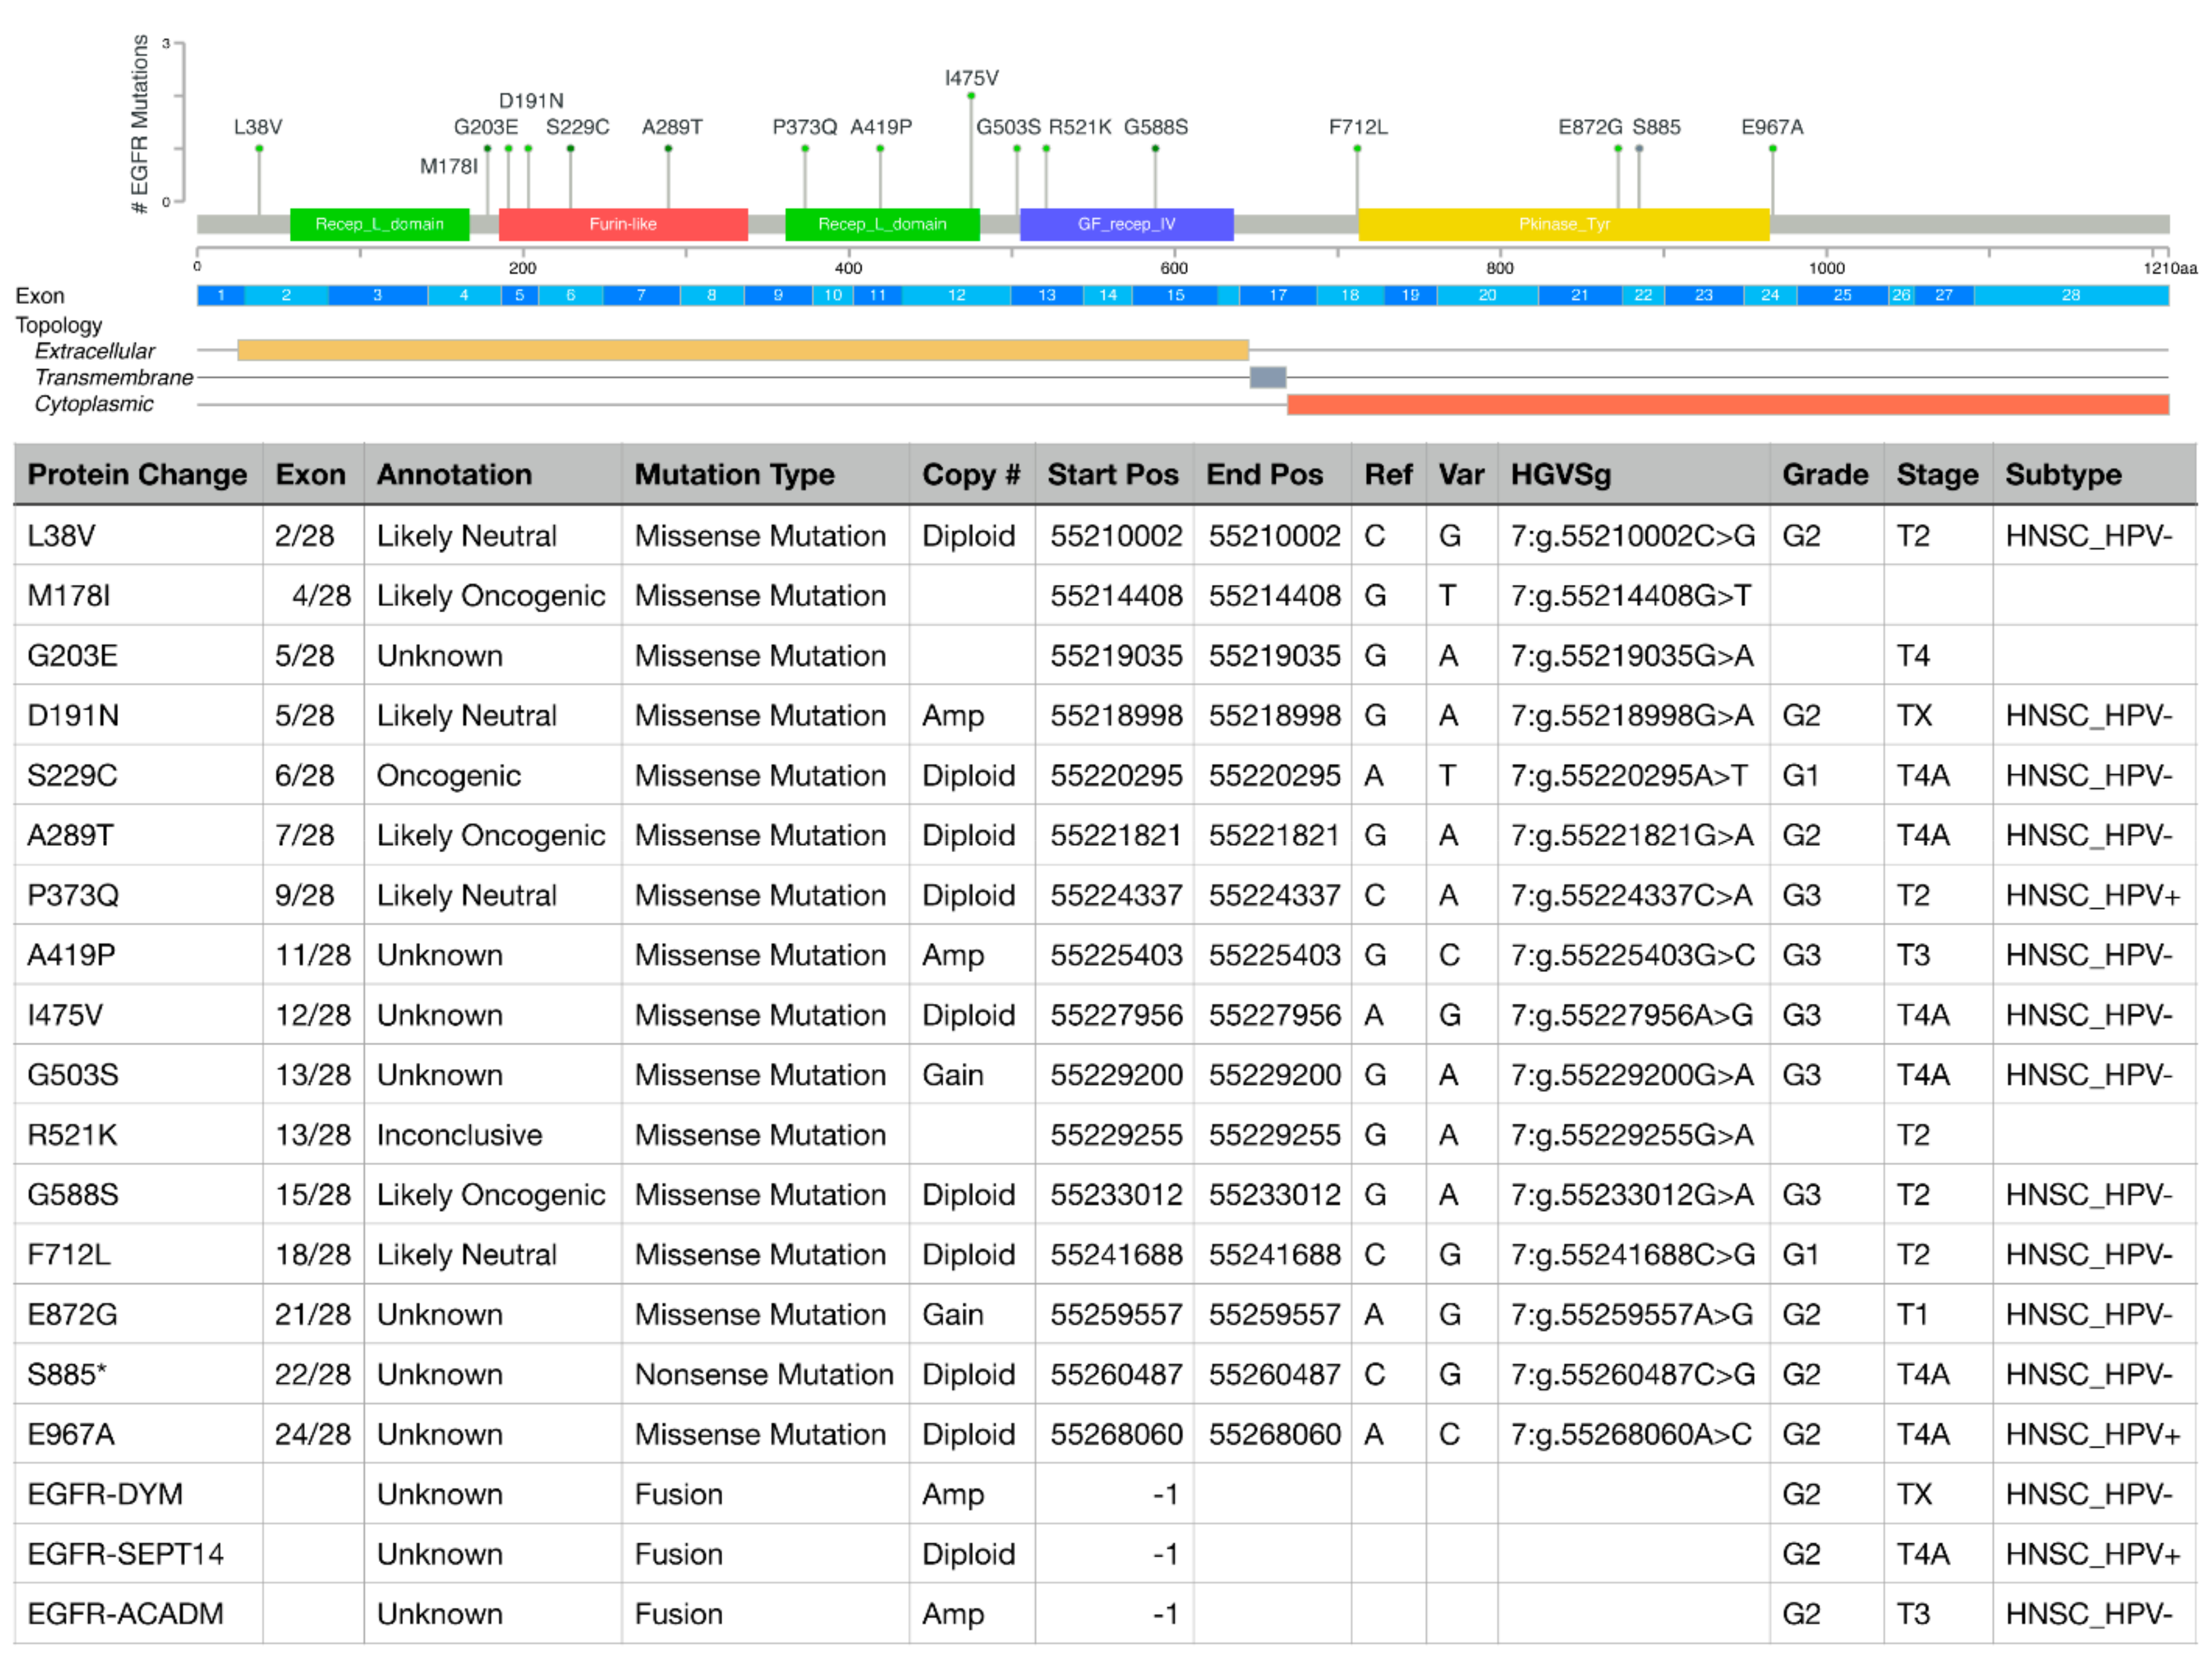Select the red Furin-like domain block
Viewport: 2212px width, 1661px height.
623,224
